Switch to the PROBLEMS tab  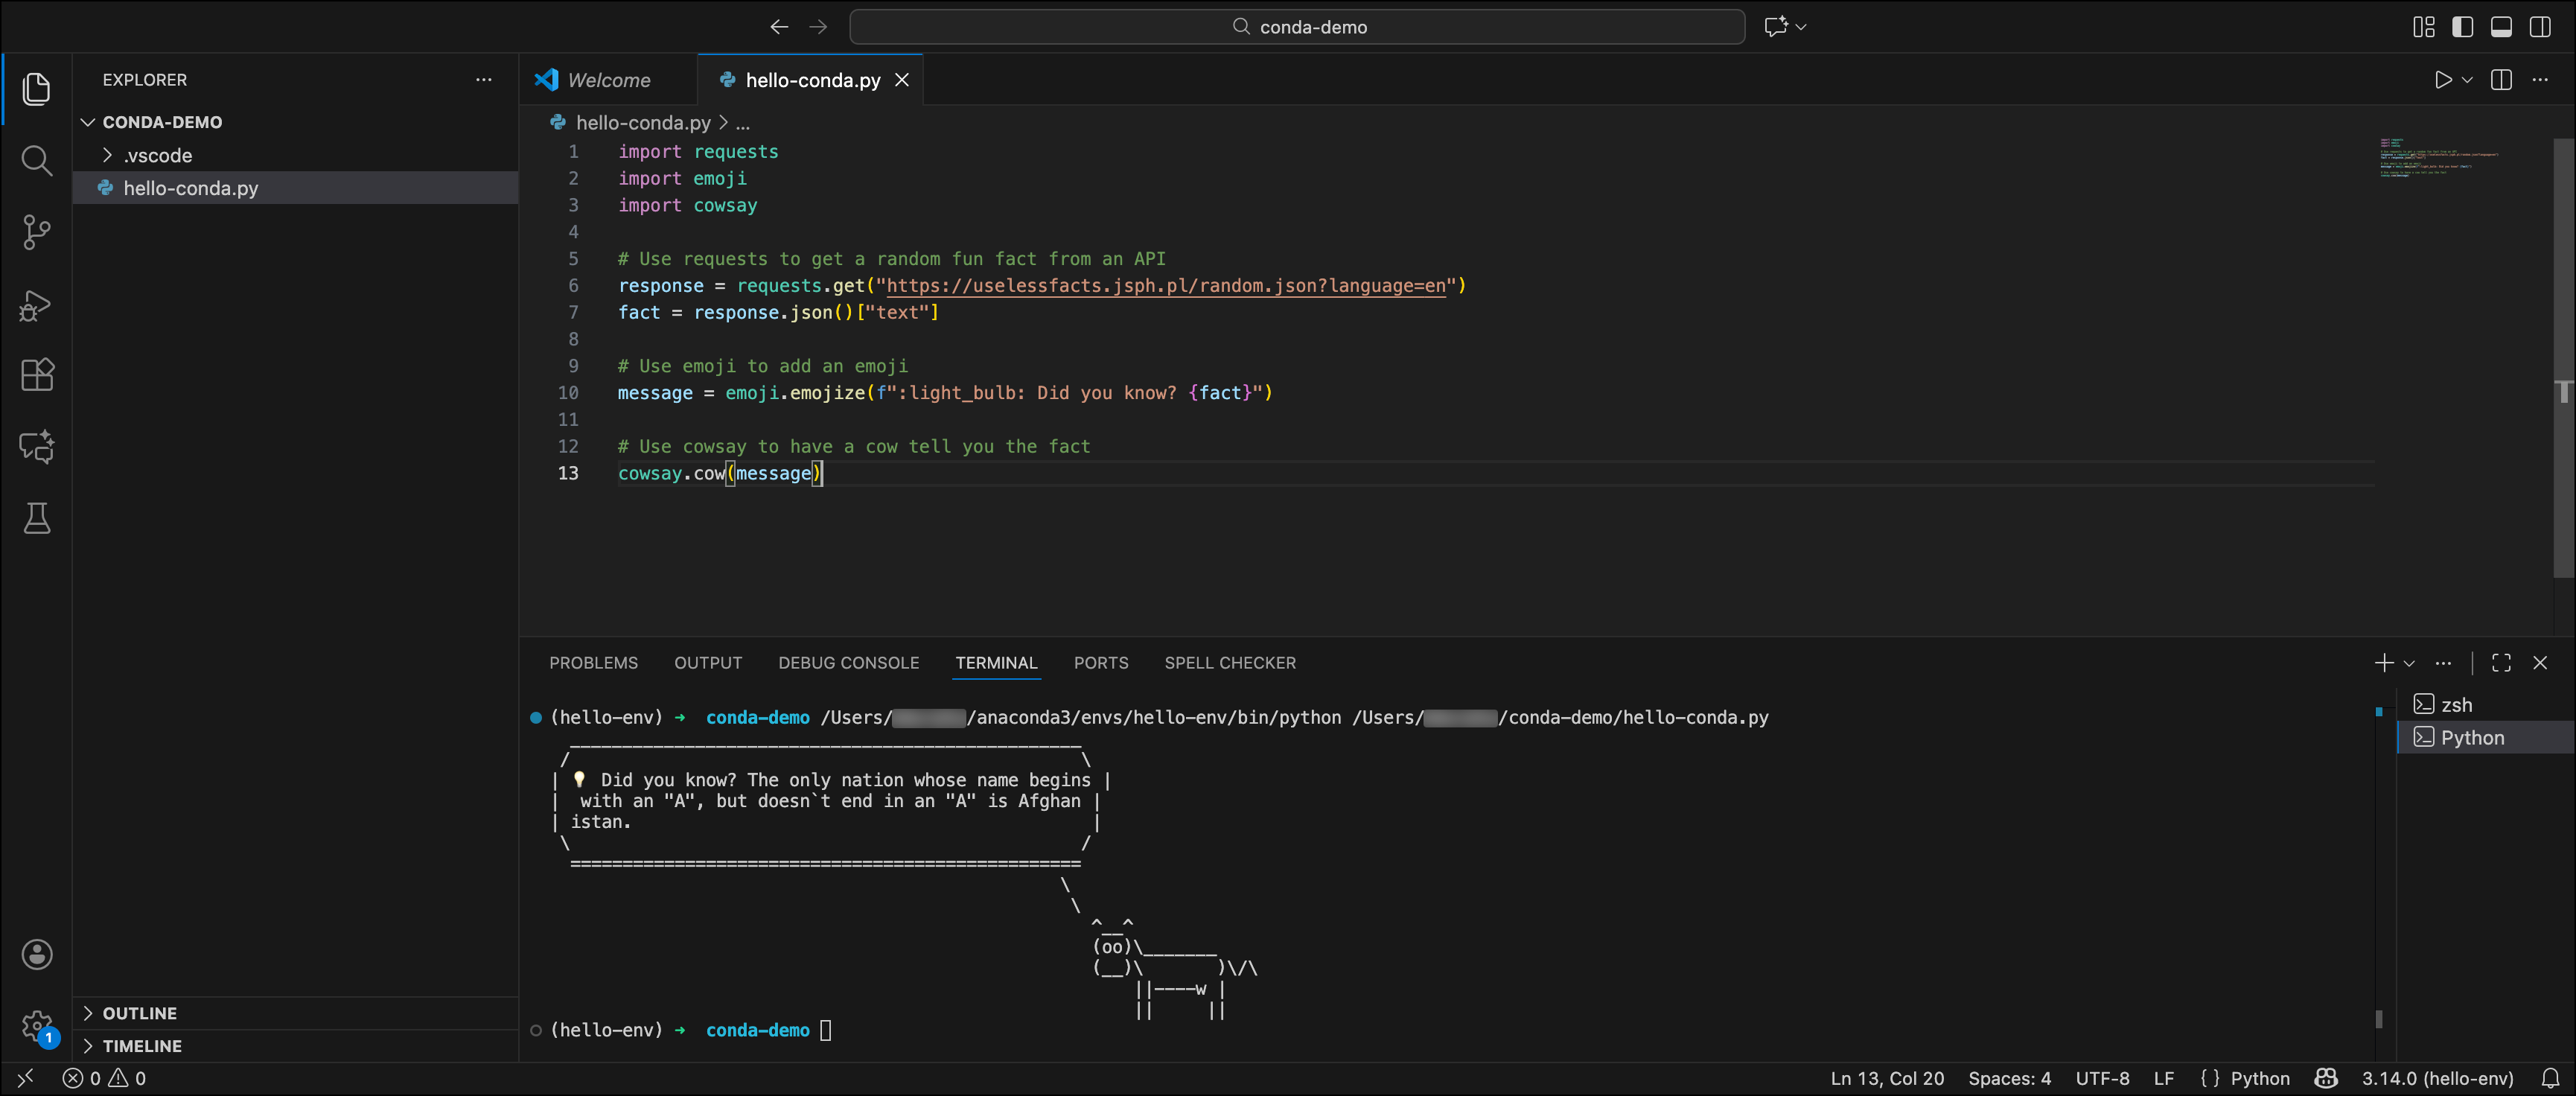[593, 662]
